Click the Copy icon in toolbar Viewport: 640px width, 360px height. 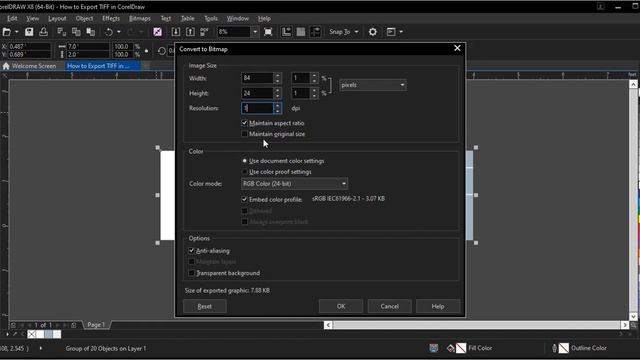point(76,32)
